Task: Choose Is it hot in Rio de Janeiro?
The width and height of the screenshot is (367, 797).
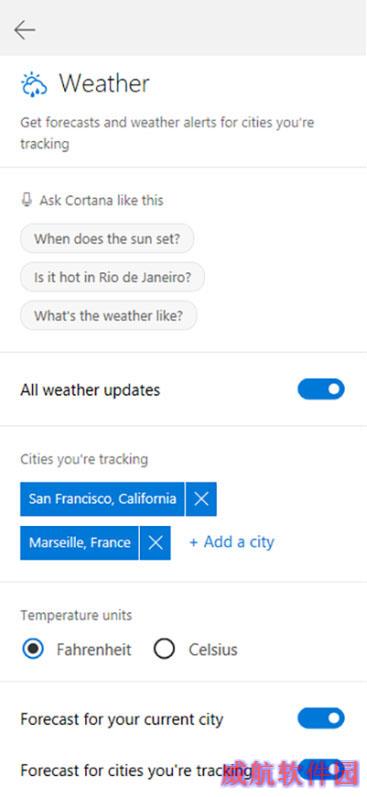Action: pos(112,278)
